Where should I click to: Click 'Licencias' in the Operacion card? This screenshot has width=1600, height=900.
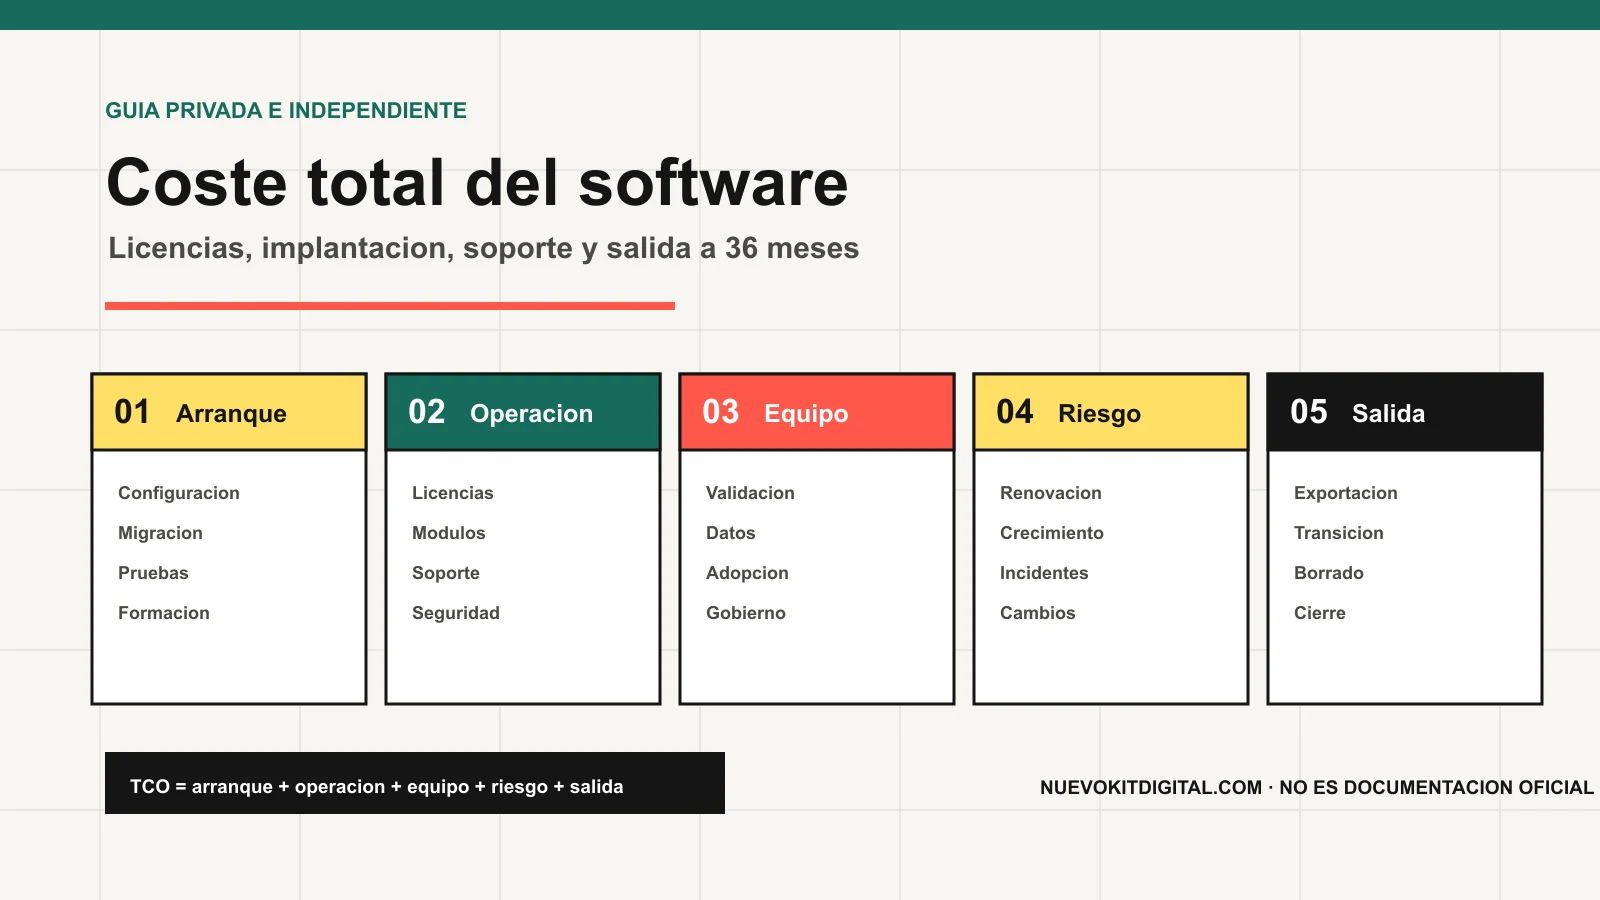[x=453, y=493]
